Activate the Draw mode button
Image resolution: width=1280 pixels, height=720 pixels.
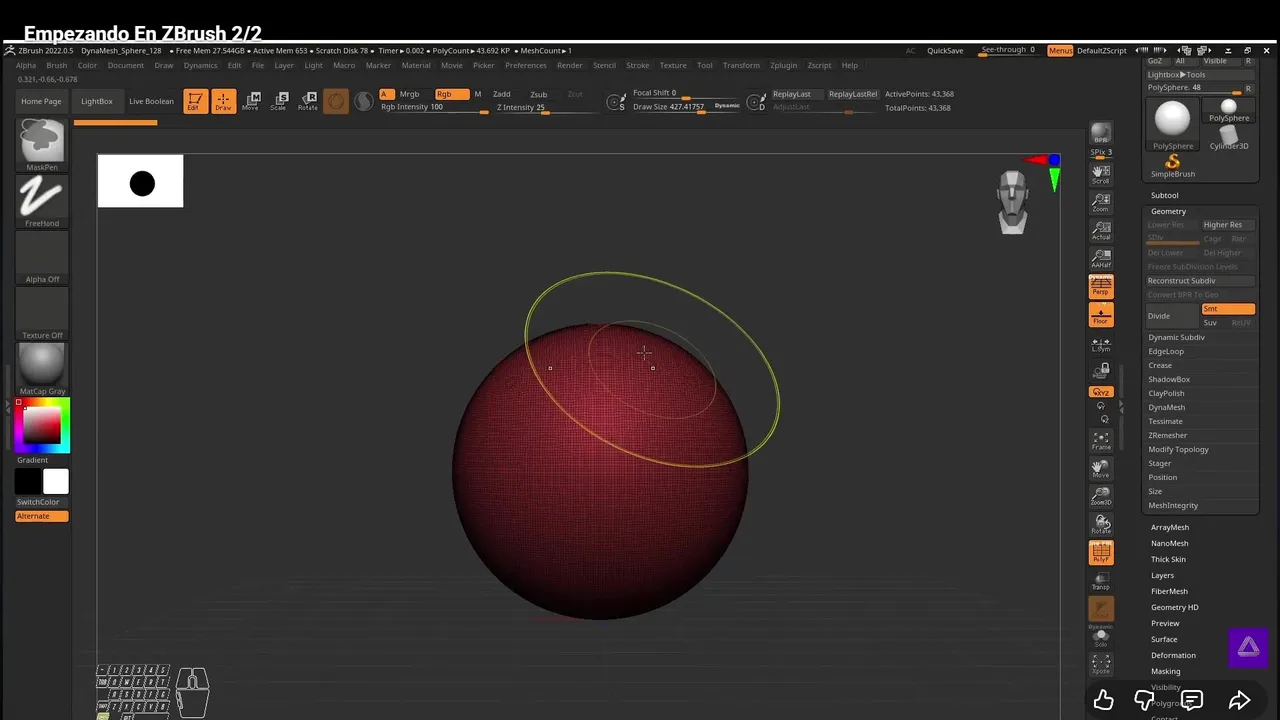click(224, 101)
